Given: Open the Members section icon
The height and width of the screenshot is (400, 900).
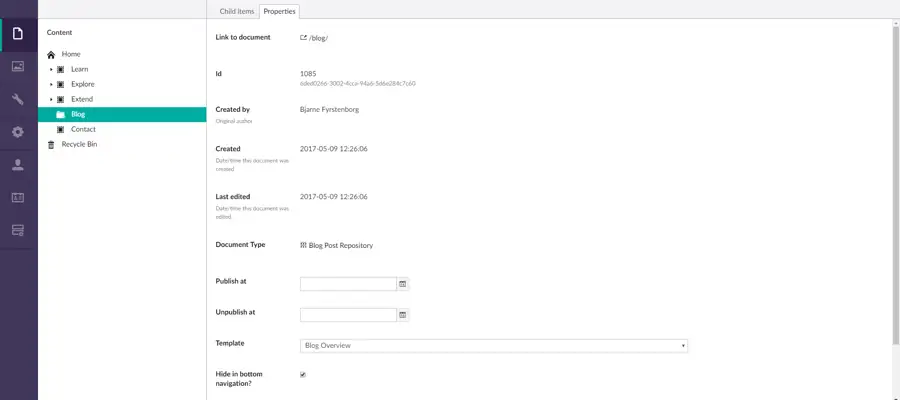Looking at the screenshot, I should (x=18, y=197).
